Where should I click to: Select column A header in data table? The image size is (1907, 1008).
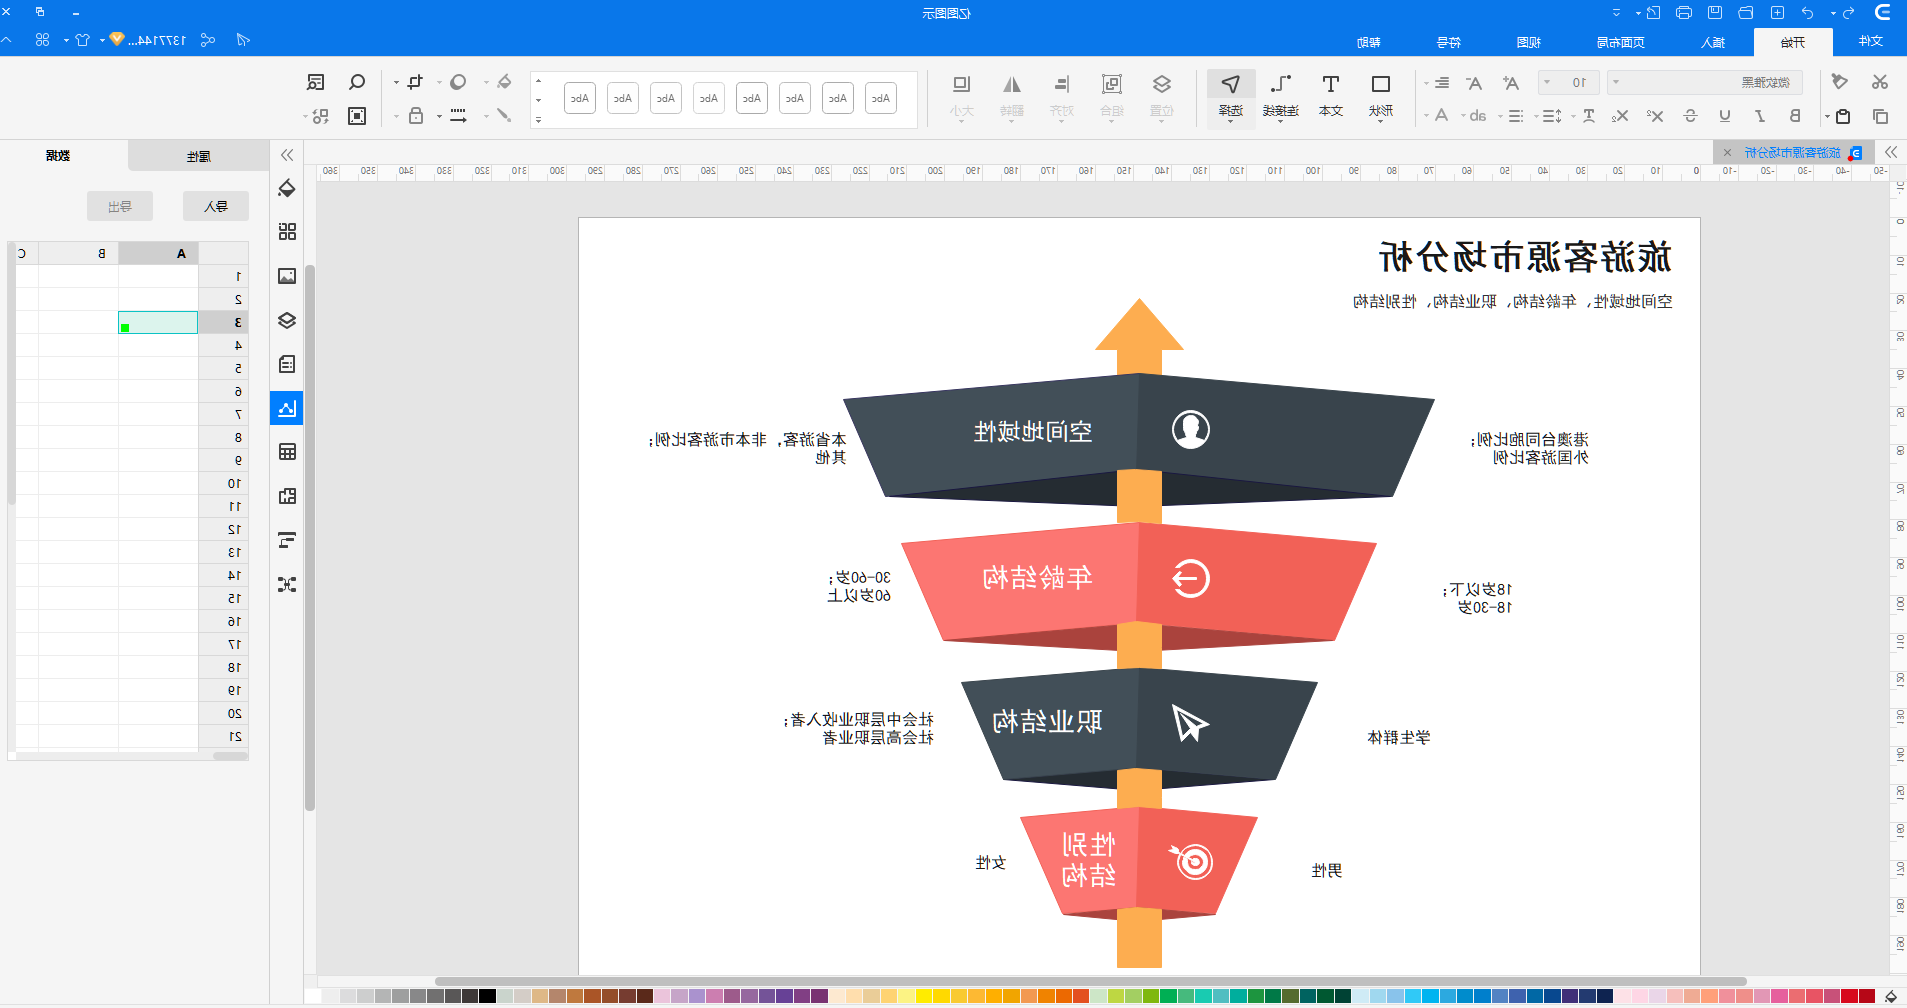pos(158,253)
